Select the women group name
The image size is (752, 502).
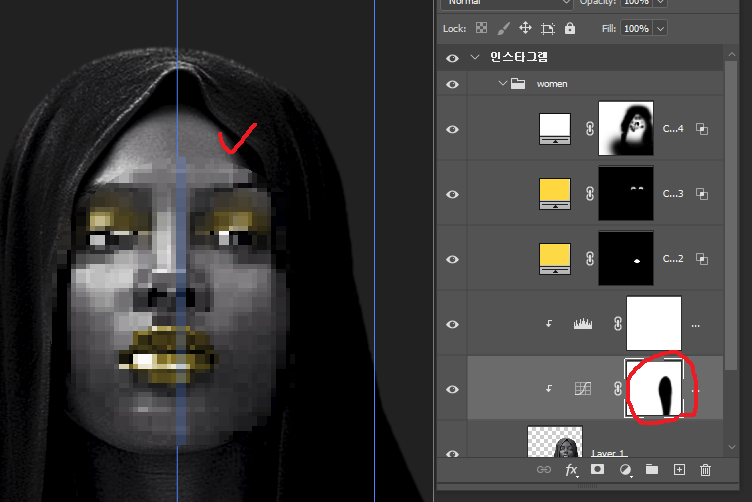552,84
